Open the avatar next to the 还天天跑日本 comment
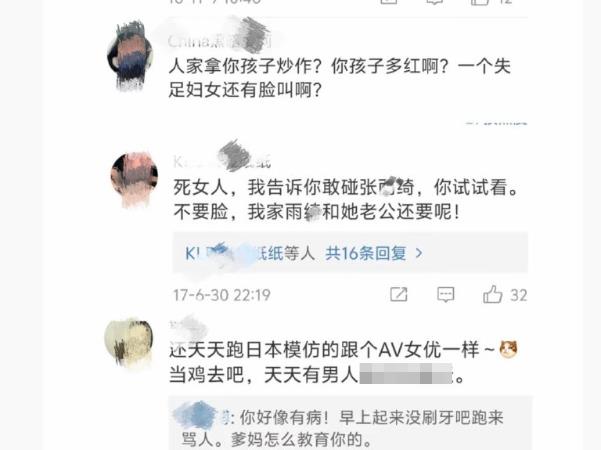The height and width of the screenshot is (450, 601). (129, 341)
